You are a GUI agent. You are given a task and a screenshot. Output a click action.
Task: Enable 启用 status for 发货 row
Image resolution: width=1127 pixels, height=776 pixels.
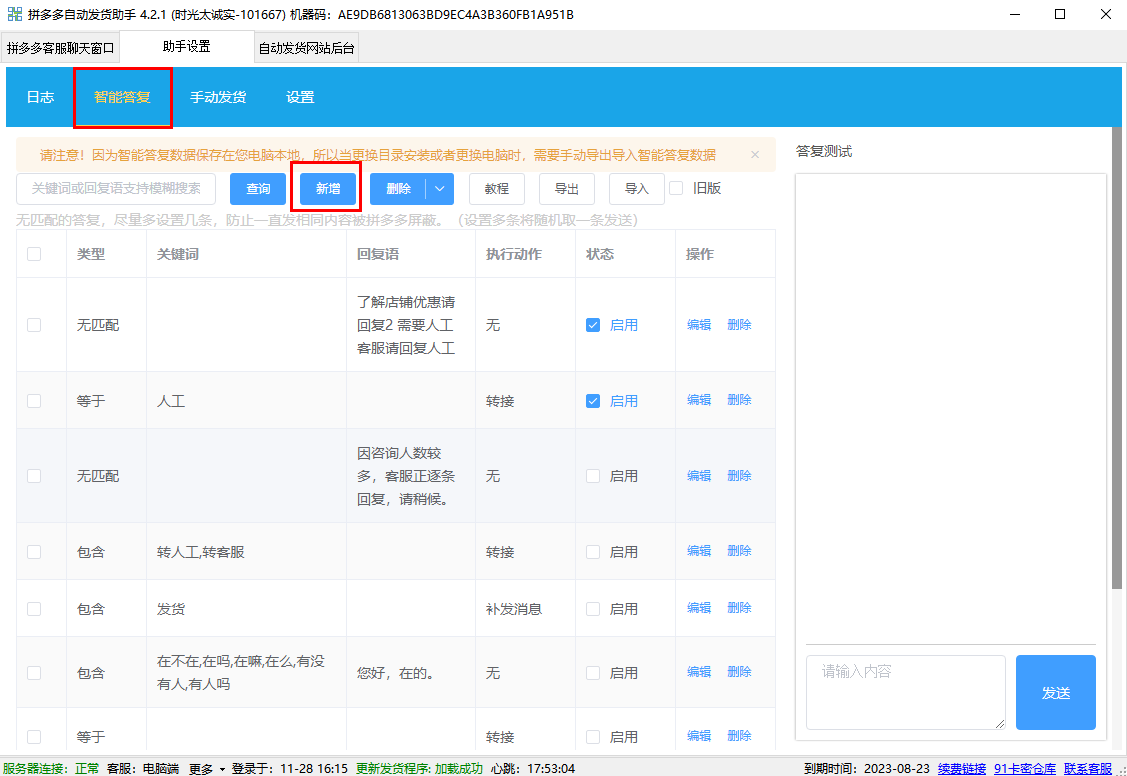click(x=593, y=609)
